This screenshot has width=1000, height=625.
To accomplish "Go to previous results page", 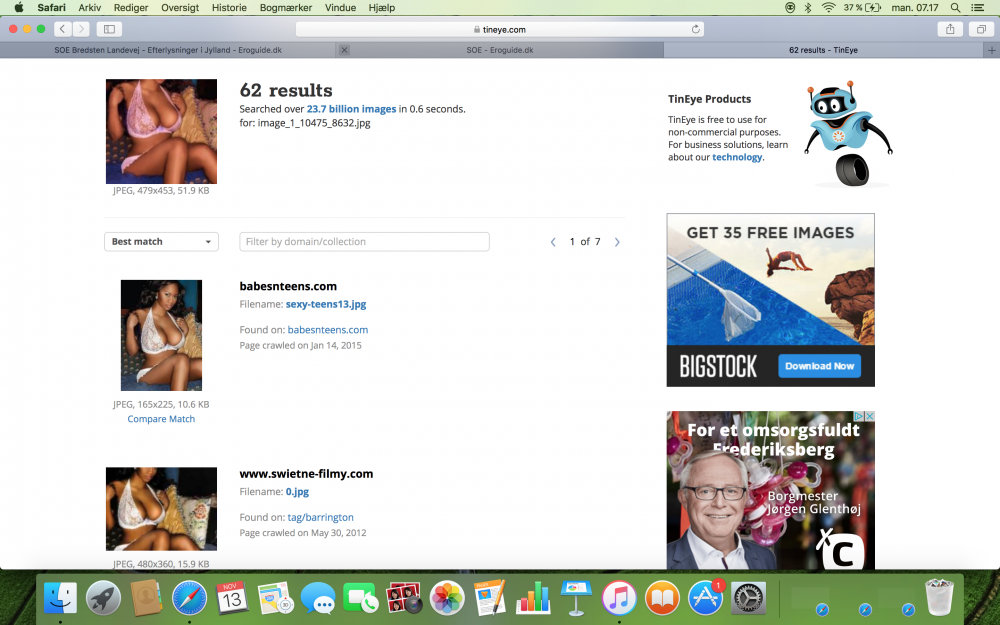I will (x=553, y=242).
